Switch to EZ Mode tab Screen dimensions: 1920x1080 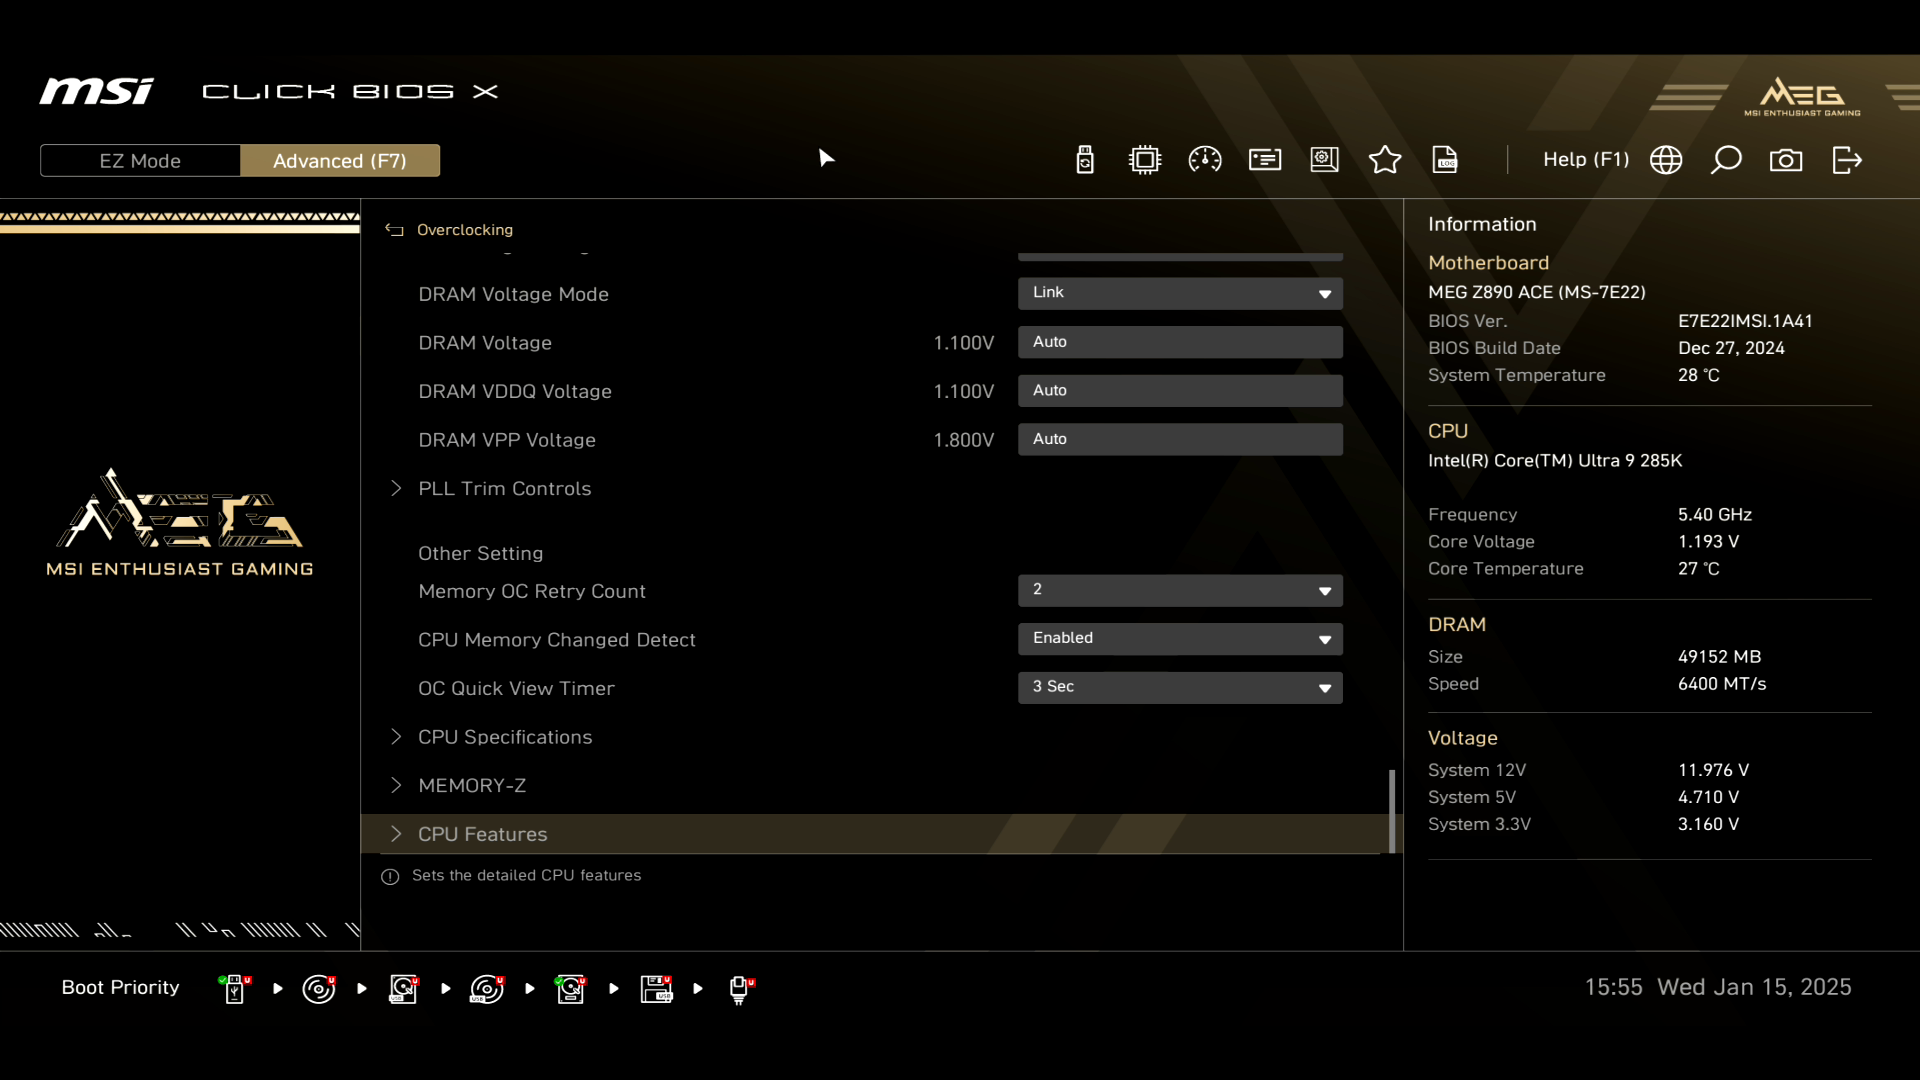pos(140,161)
